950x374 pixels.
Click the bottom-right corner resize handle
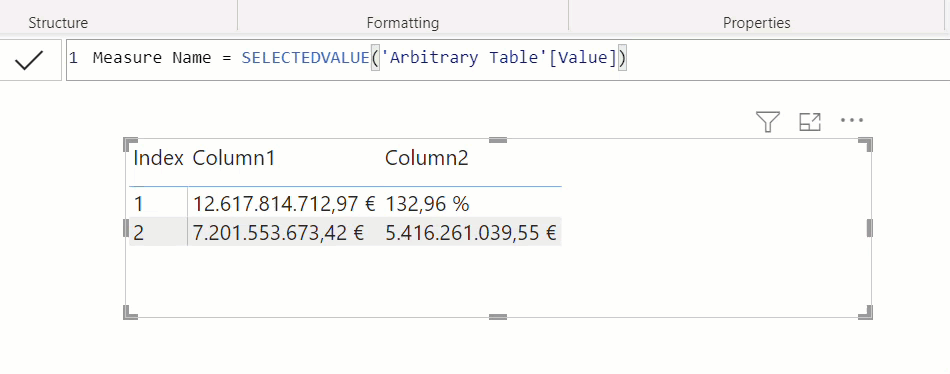click(x=866, y=312)
